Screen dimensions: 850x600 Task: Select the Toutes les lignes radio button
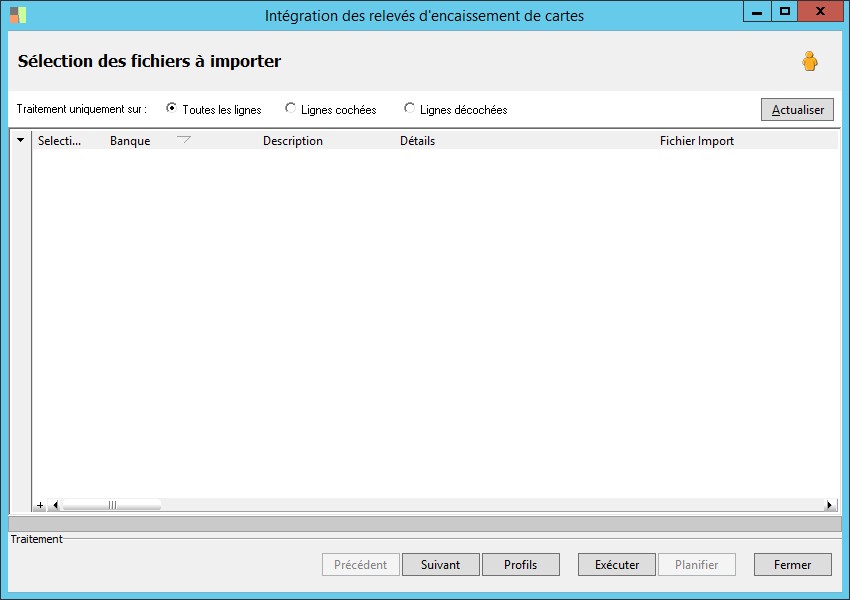pyautogui.click(x=171, y=108)
